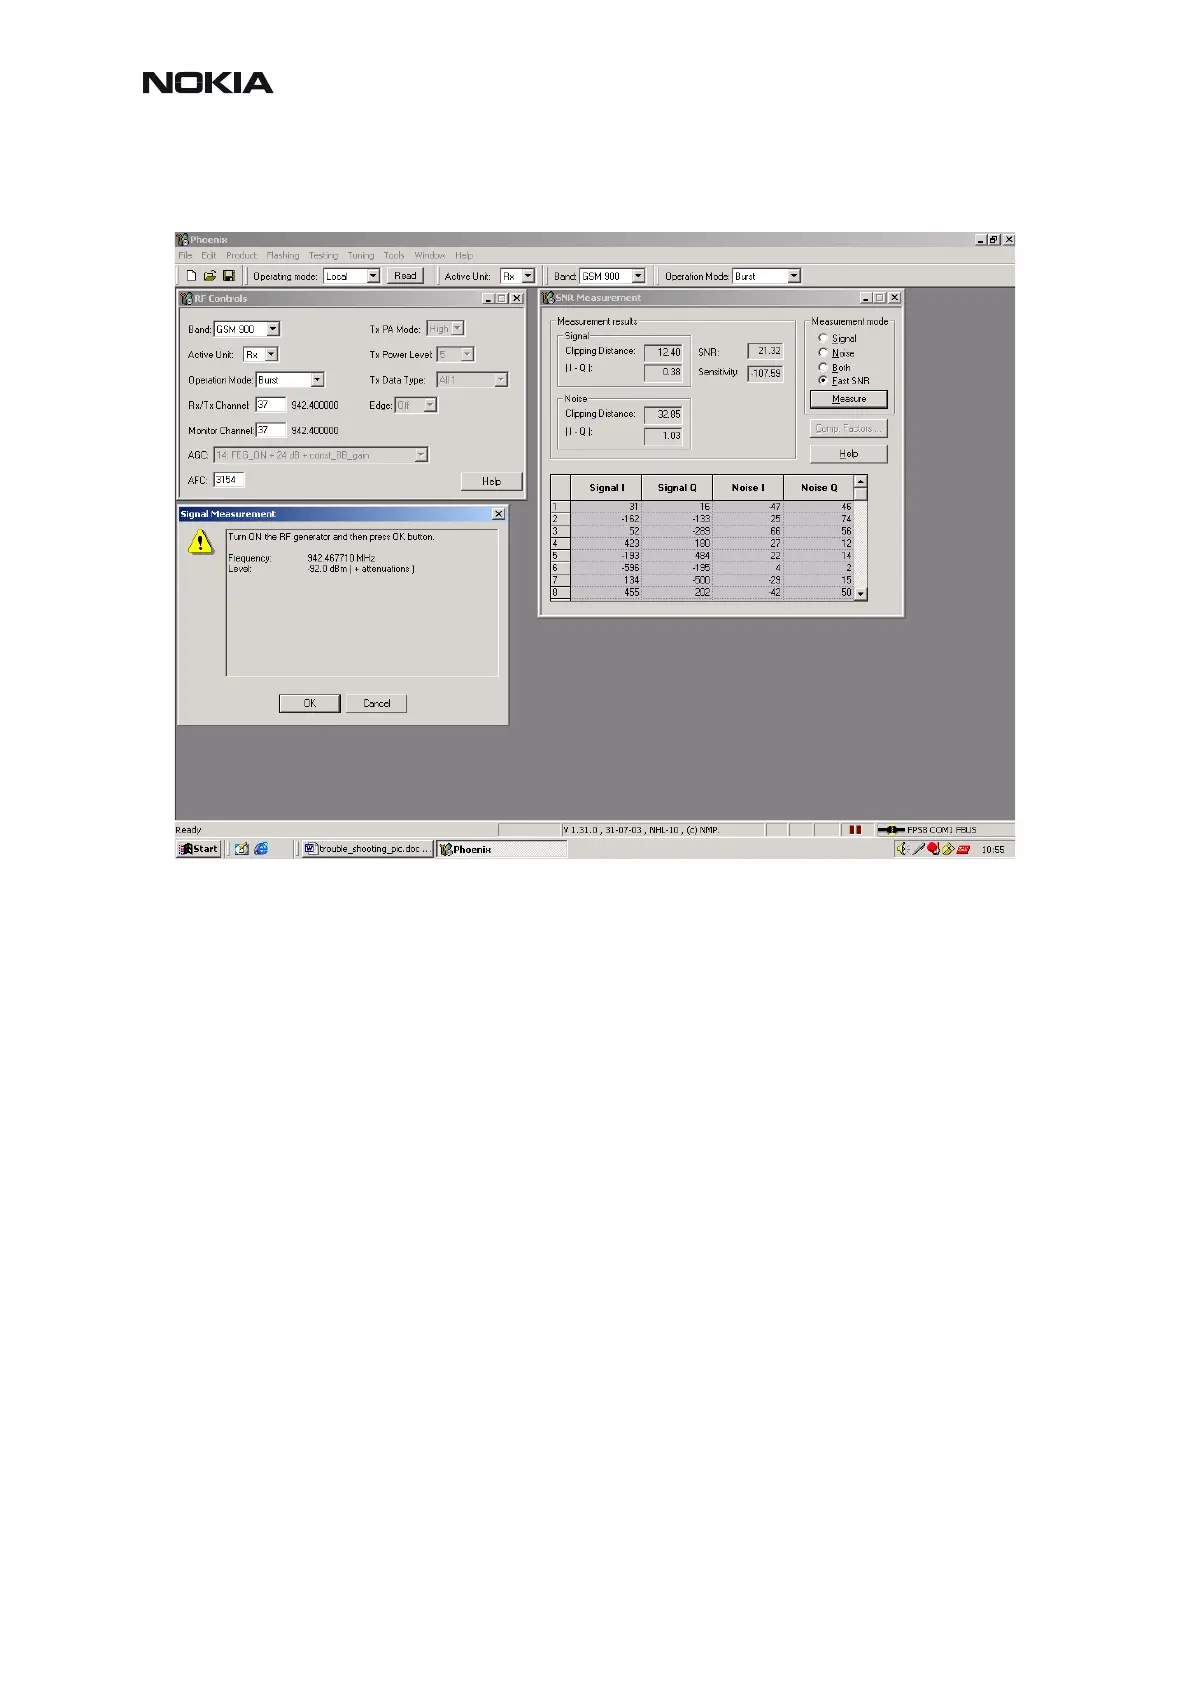
Task: Open the AGC dropdown in RF Controls
Action: pyautogui.click(x=421, y=455)
